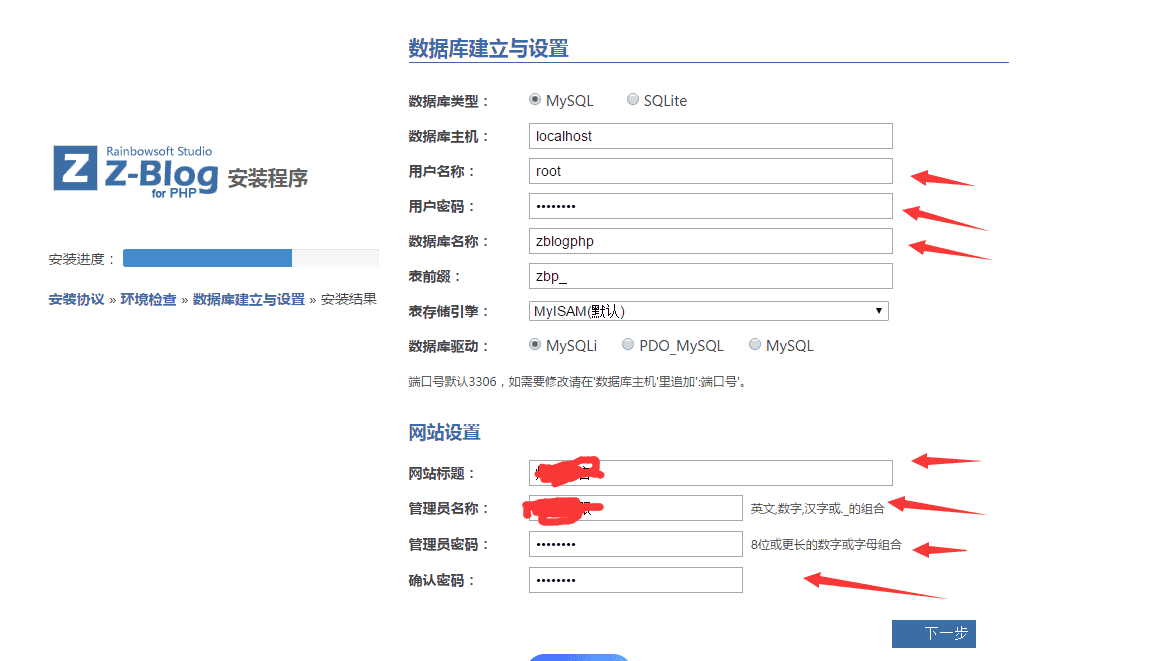The image size is (1157, 661).
Task: Select the 数据库主机 localhost input field
Action: (x=710, y=135)
